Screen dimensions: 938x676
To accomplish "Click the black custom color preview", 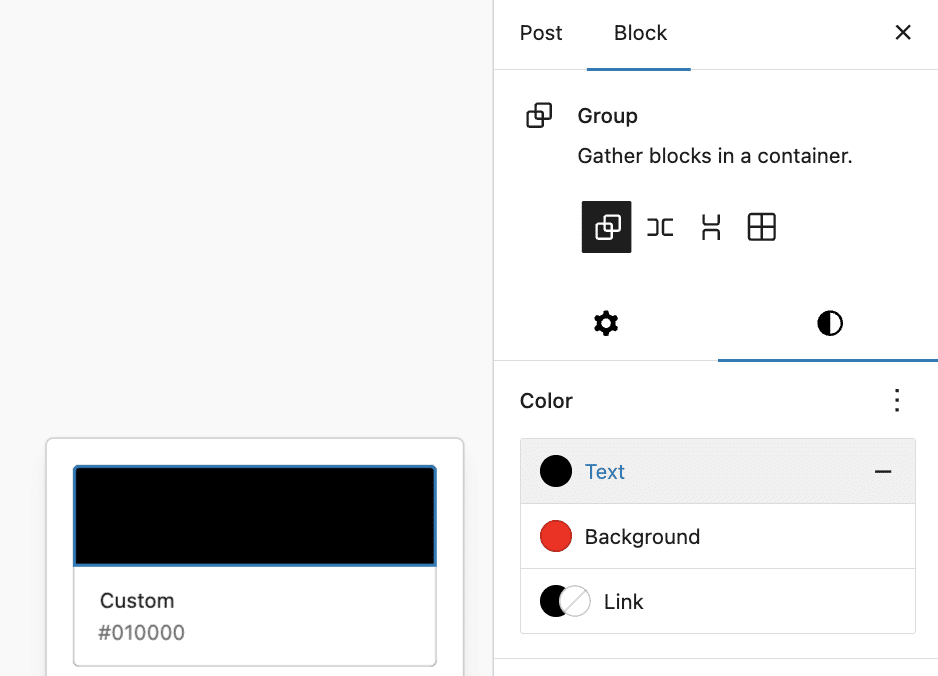I will (255, 516).
